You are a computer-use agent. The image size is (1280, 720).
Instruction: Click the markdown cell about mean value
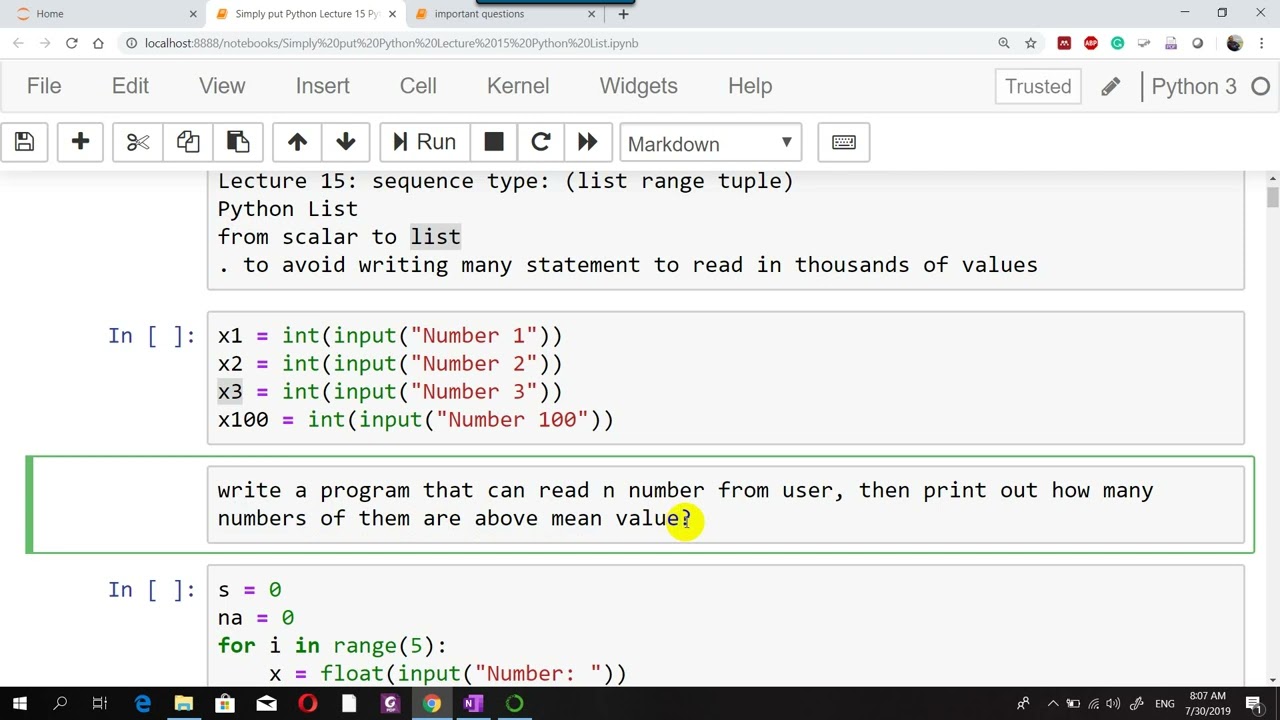tap(725, 504)
